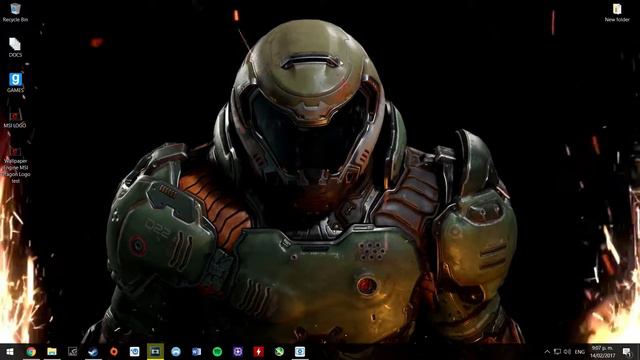Click the highlighted active taskbar app
This screenshot has width=640, height=360.
155,351
